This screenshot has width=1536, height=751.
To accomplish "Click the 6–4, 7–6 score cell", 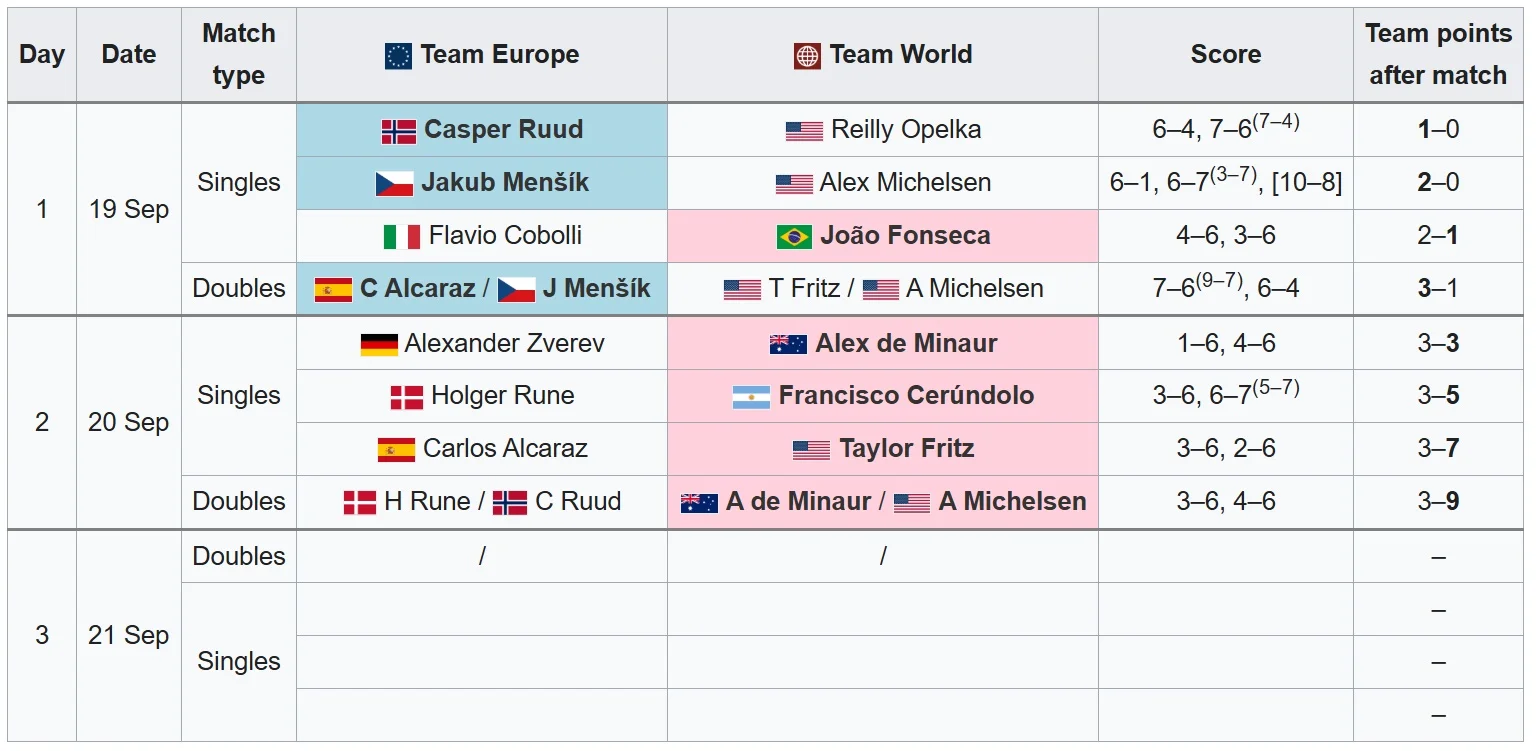I will coord(1225,130).
